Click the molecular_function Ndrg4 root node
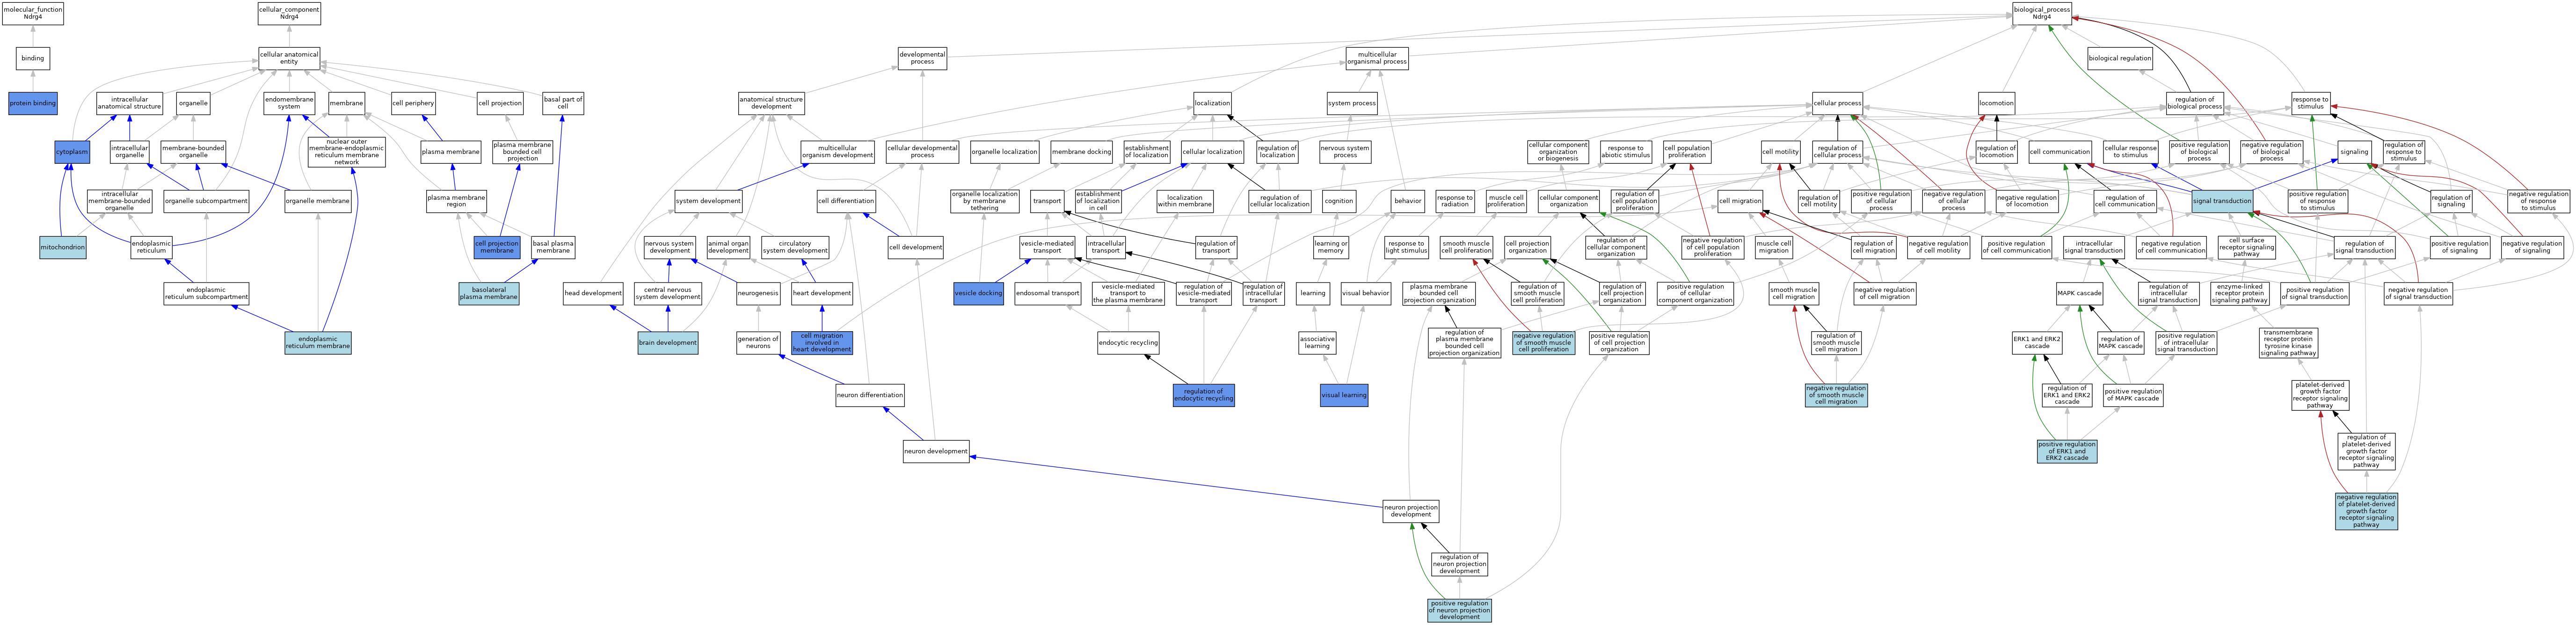The image size is (2576, 625). [x=33, y=13]
